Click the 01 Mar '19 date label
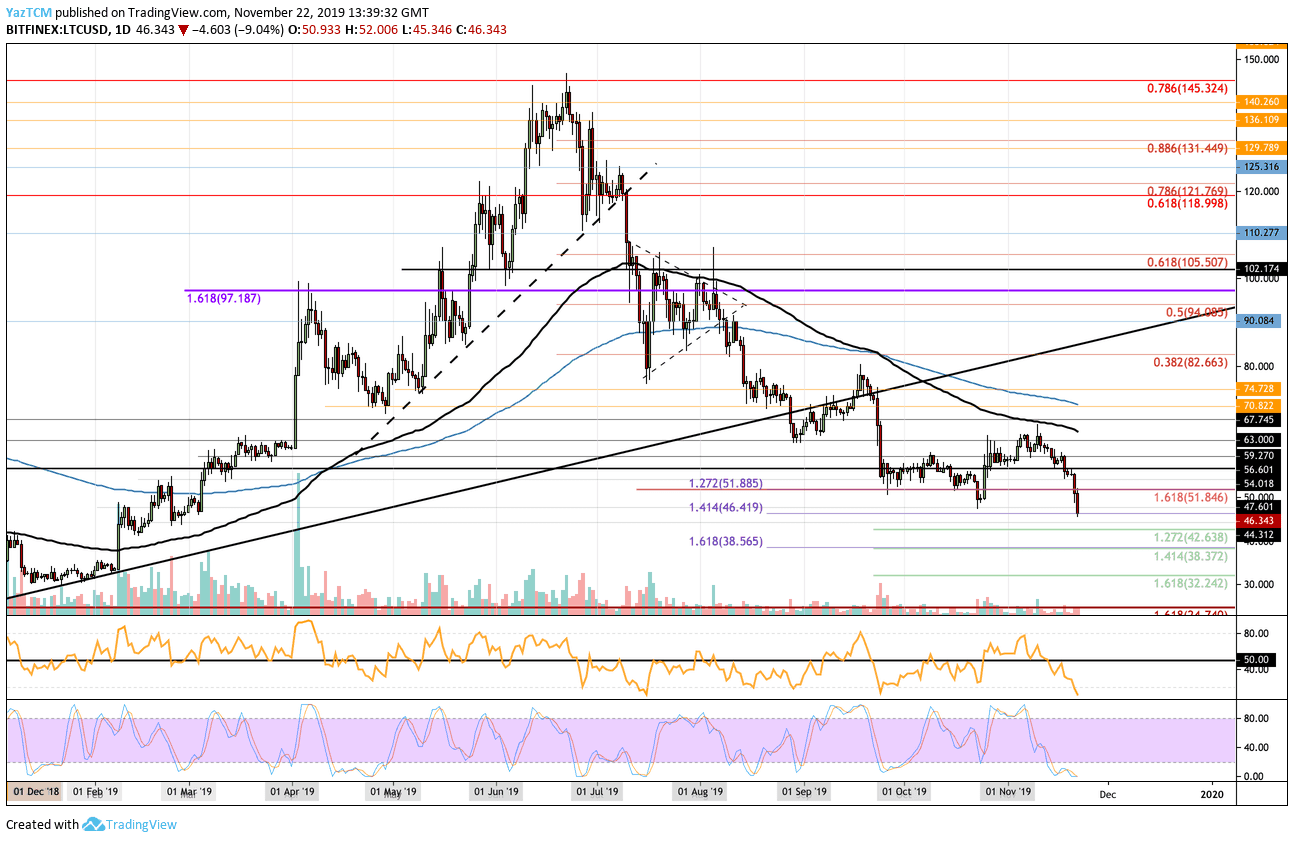 click(x=190, y=793)
